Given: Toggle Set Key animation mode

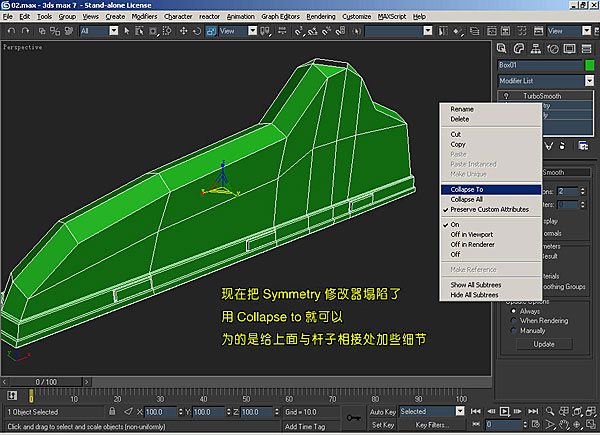Looking at the screenshot, I should [382, 425].
